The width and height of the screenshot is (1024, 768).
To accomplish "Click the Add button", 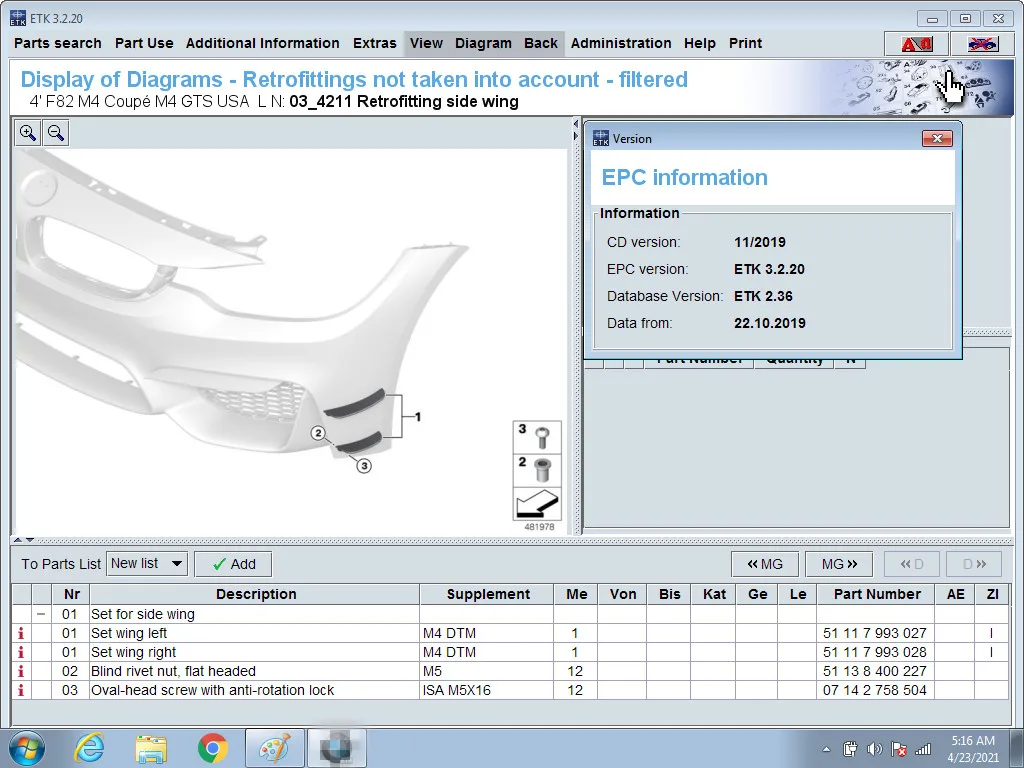I will click(x=233, y=564).
